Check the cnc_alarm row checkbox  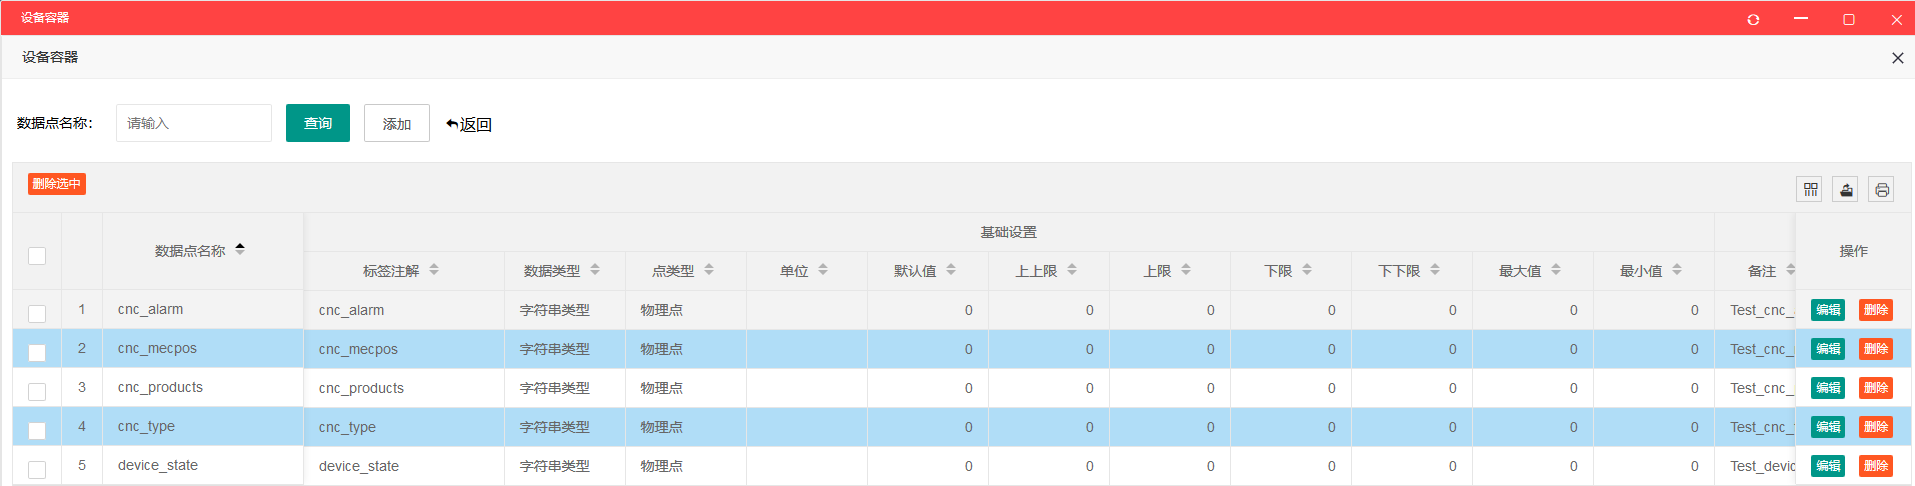pos(37,313)
